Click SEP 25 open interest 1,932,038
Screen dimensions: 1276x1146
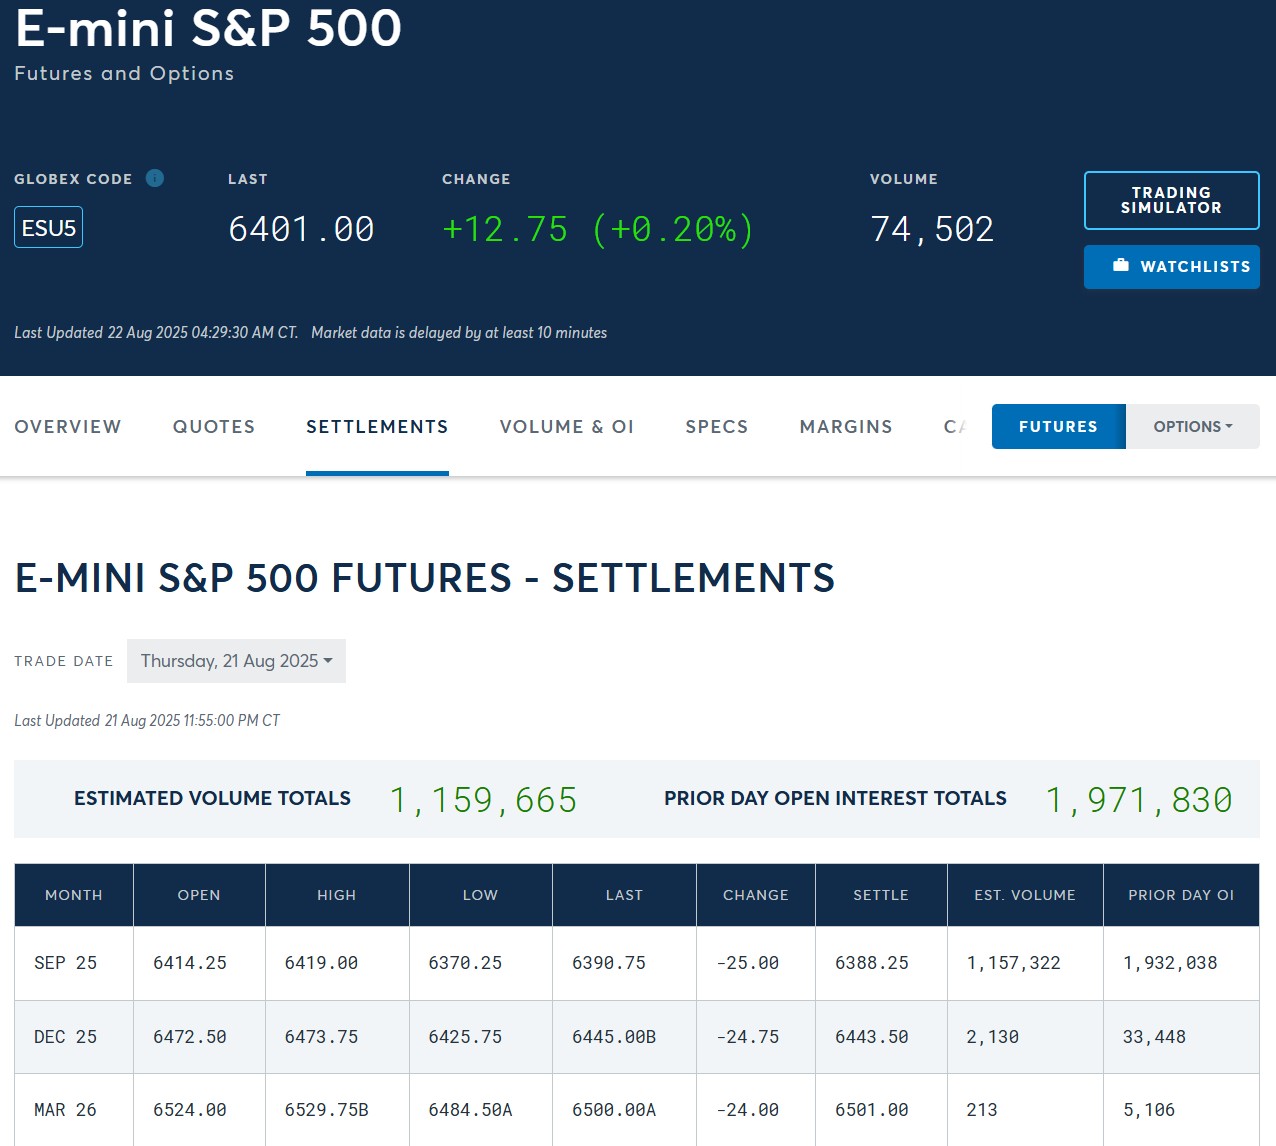(x=1170, y=963)
